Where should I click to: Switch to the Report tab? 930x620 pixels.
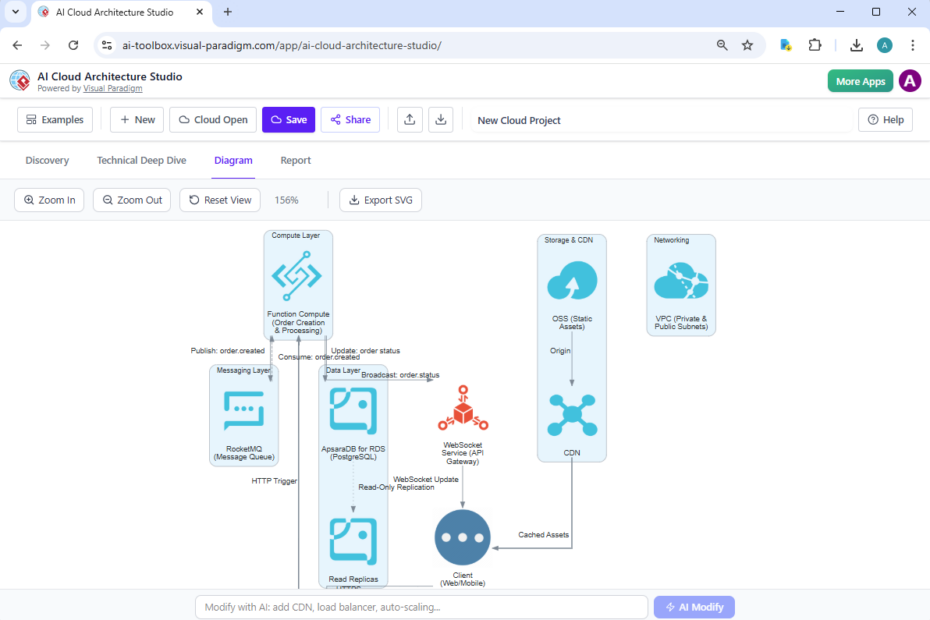(294, 160)
